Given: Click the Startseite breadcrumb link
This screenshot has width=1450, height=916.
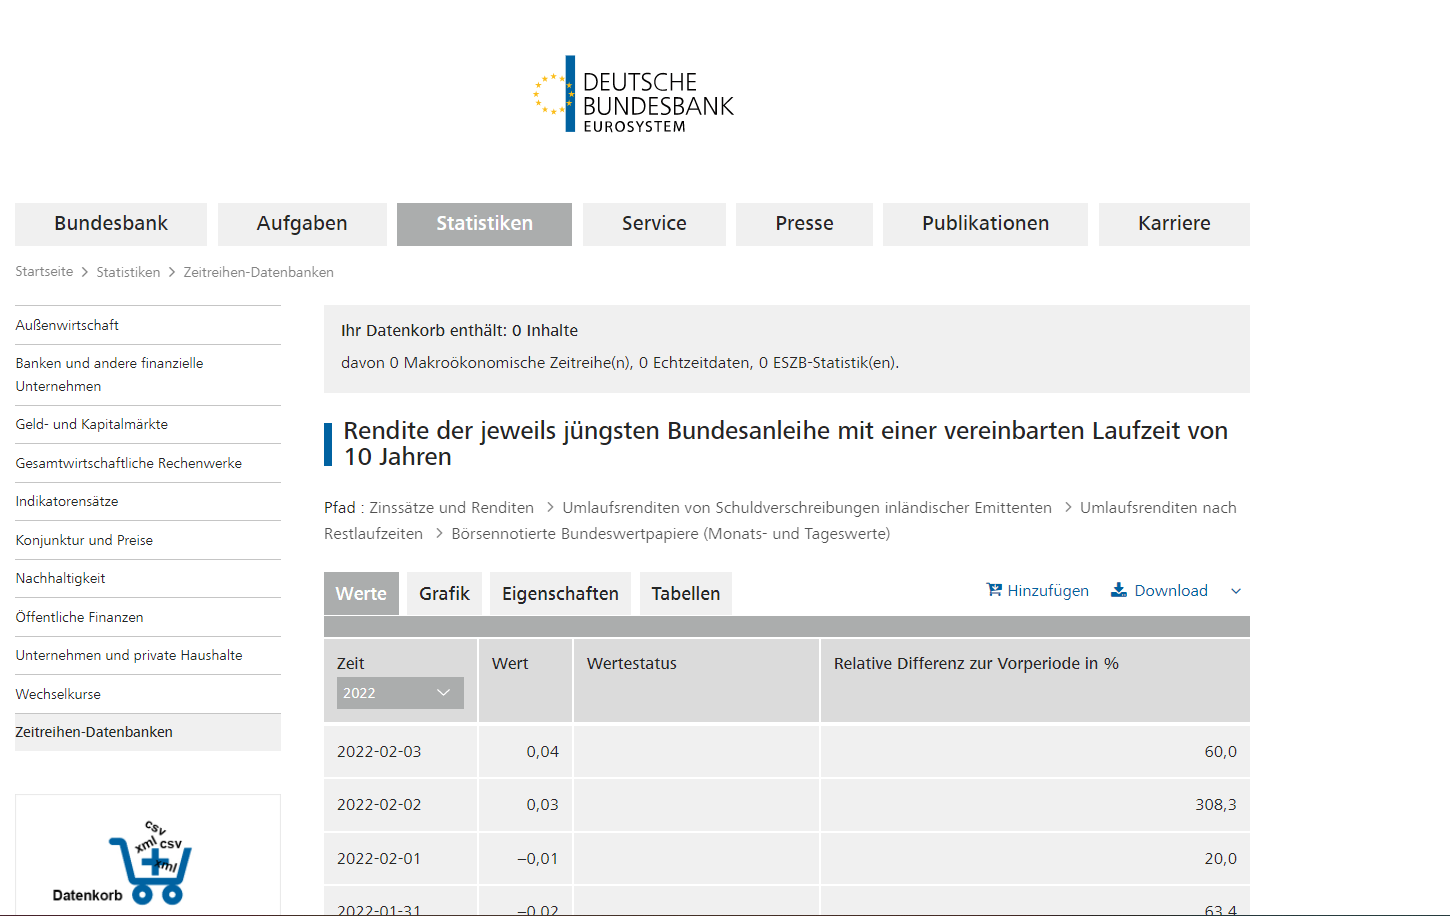Looking at the screenshot, I should coord(44,272).
